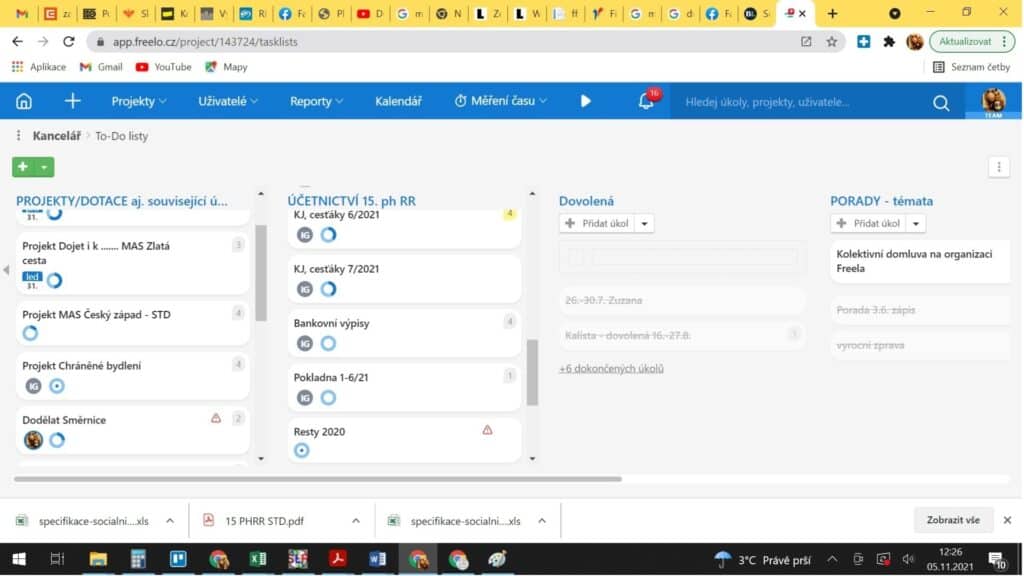1024x576 pixels.
Task: Open the browser extensions puzzle icon
Action: [x=889, y=42]
